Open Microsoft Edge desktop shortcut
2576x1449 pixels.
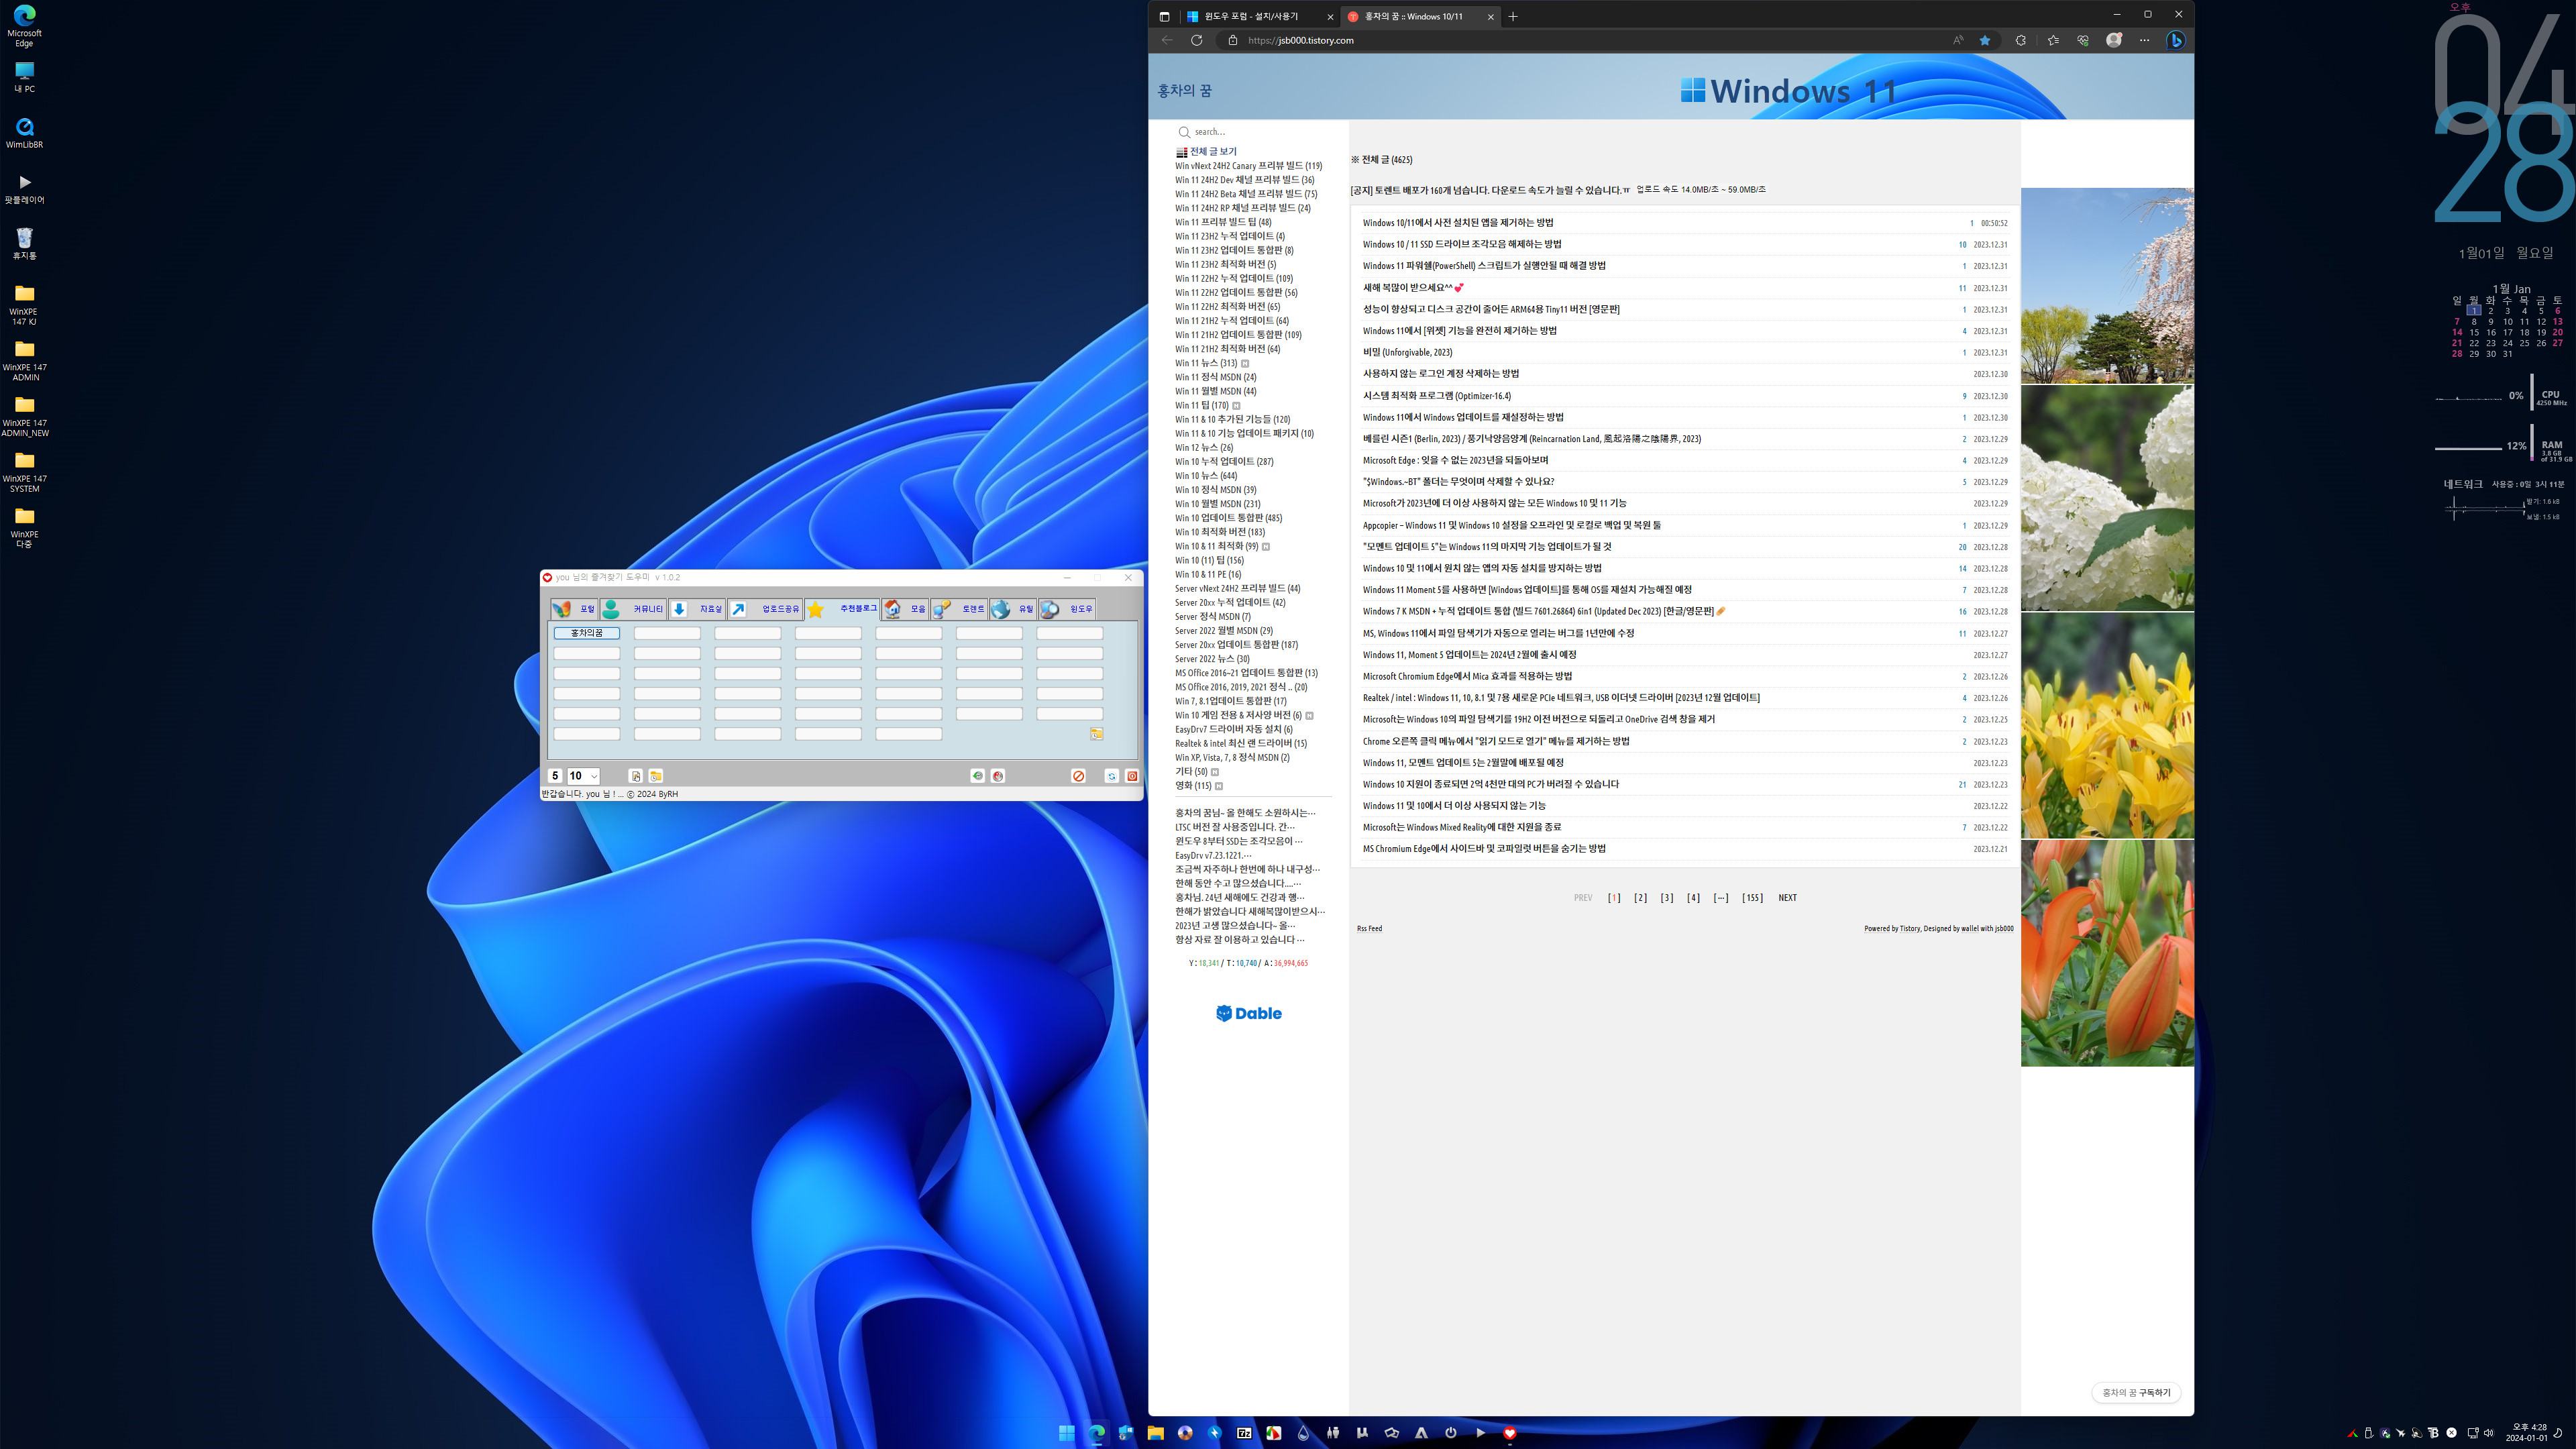coord(24,26)
